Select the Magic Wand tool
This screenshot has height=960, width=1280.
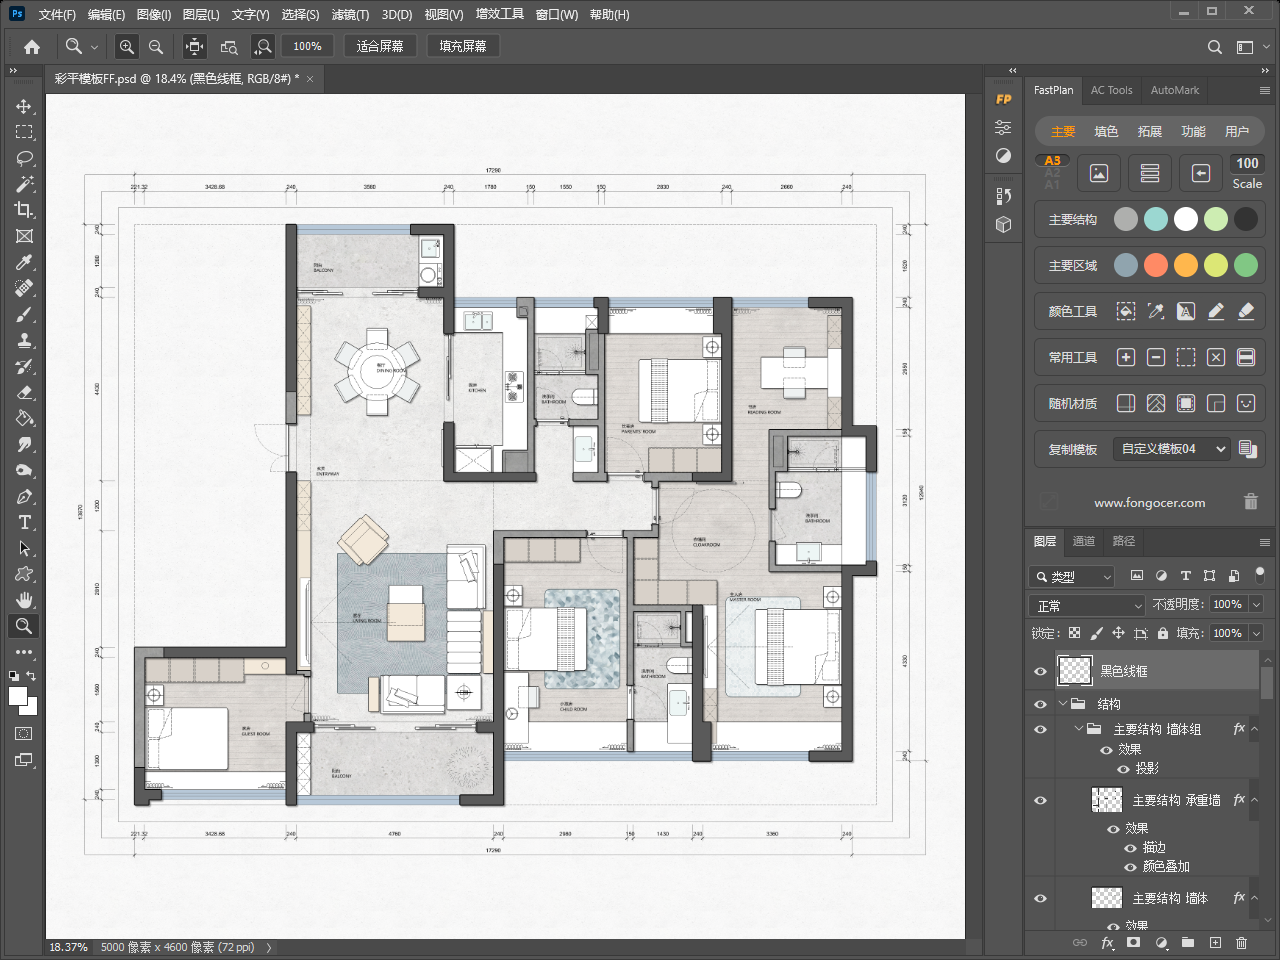pyautogui.click(x=24, y=184)
